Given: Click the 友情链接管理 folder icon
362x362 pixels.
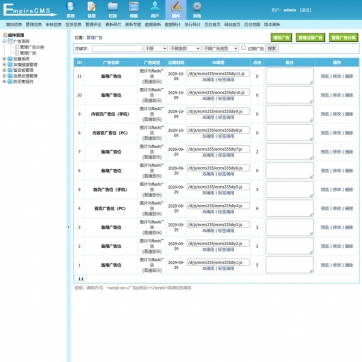Looking at the screenshot, I should pos(10,64).
